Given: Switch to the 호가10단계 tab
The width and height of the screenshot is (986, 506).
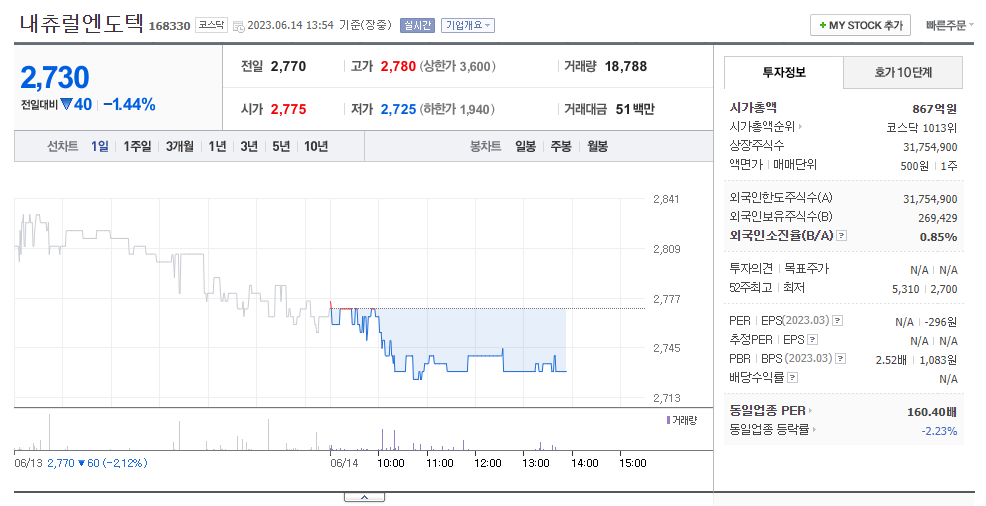Looking at the screenshot, I should [x=903, y=72].
